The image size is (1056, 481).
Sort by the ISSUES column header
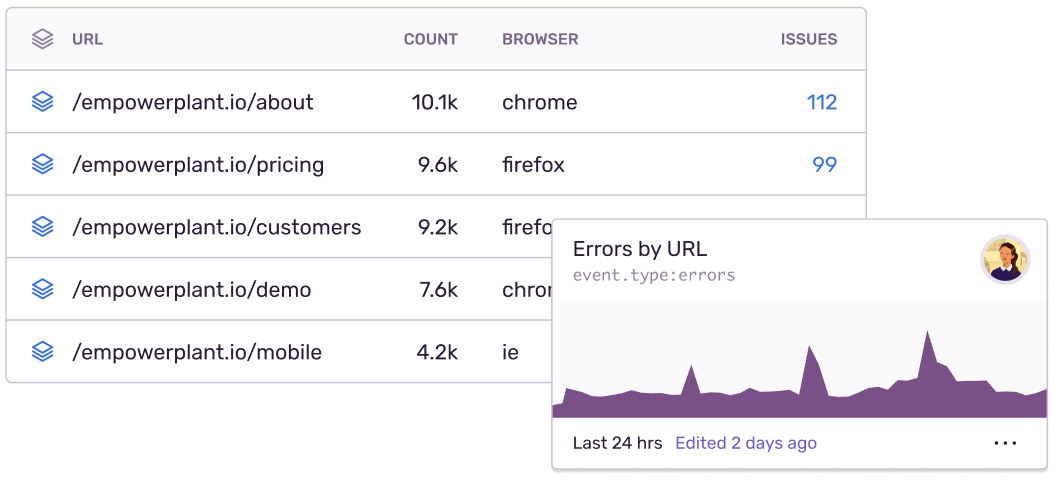[809, 40]
